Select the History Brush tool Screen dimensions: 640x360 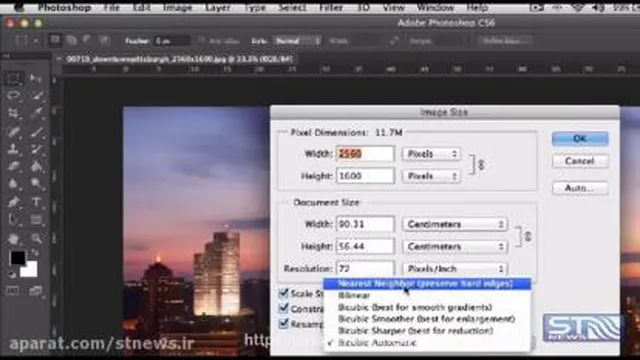coord(36,149)
